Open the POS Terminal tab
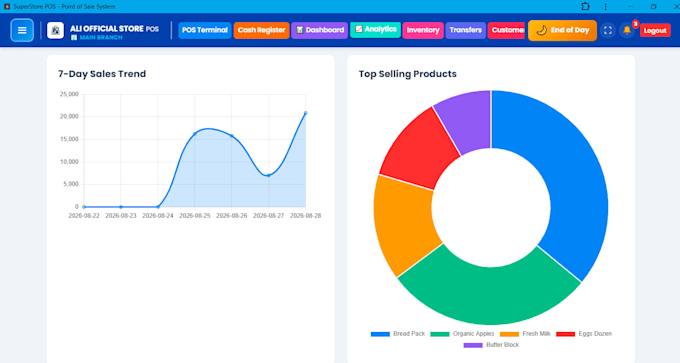680x363 pixels. click(205, 30)
